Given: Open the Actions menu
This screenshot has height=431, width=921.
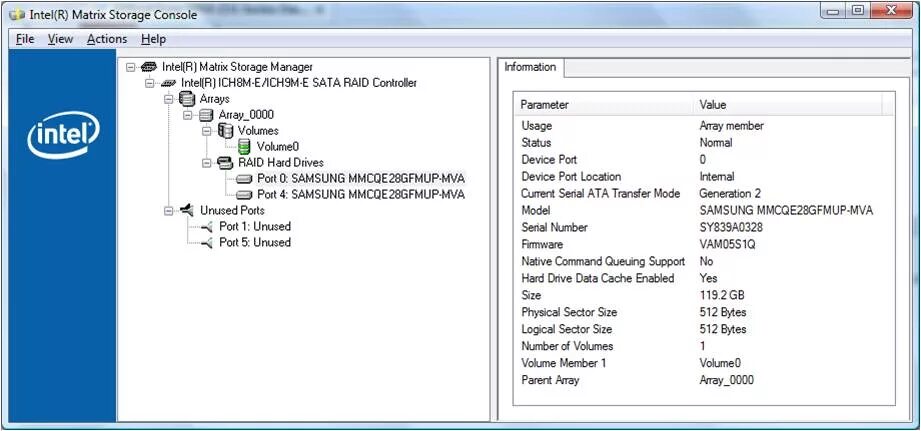Looking at the screenshot, I should click(107, 39).
